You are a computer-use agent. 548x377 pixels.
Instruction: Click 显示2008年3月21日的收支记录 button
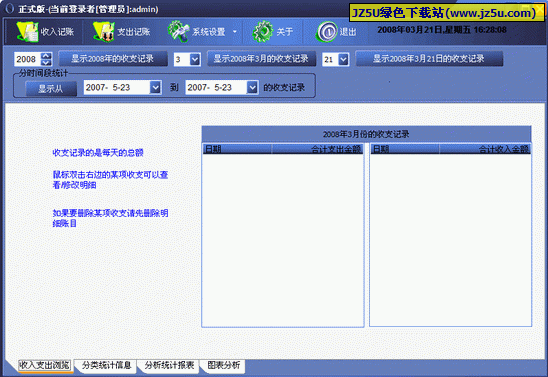click(x=429, y=59)
